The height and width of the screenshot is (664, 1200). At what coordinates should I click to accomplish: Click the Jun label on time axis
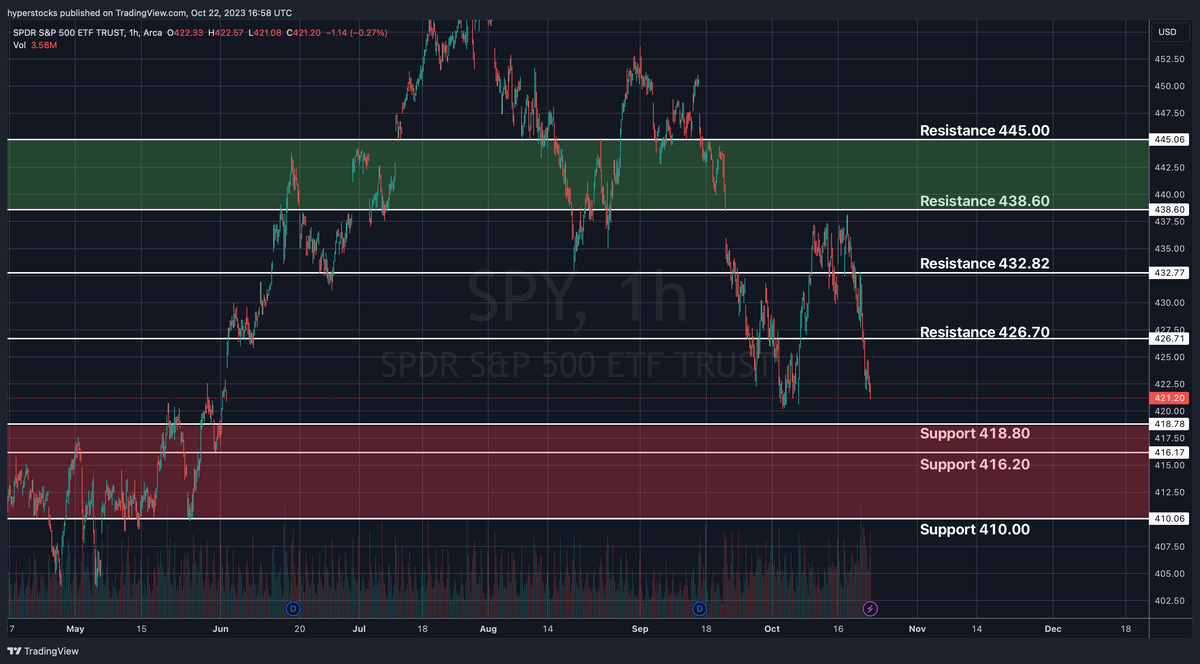click(221, 629)
